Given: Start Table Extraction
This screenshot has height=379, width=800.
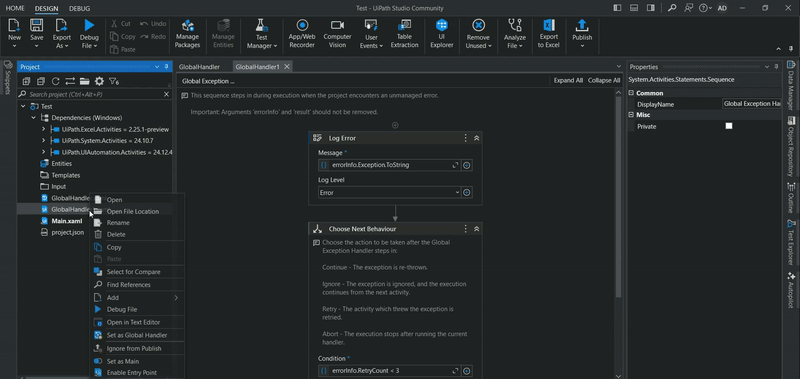Looking at the screenshot, I should [x=405, y=34].
